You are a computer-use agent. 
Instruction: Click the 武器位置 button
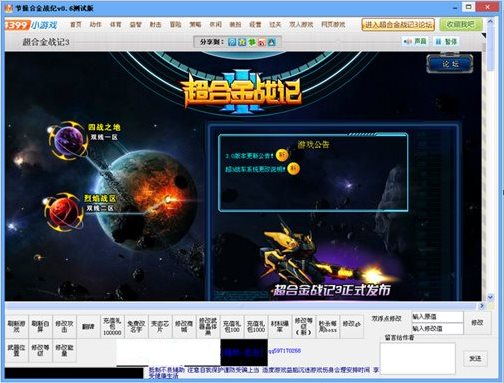click(x=16, y=351)
